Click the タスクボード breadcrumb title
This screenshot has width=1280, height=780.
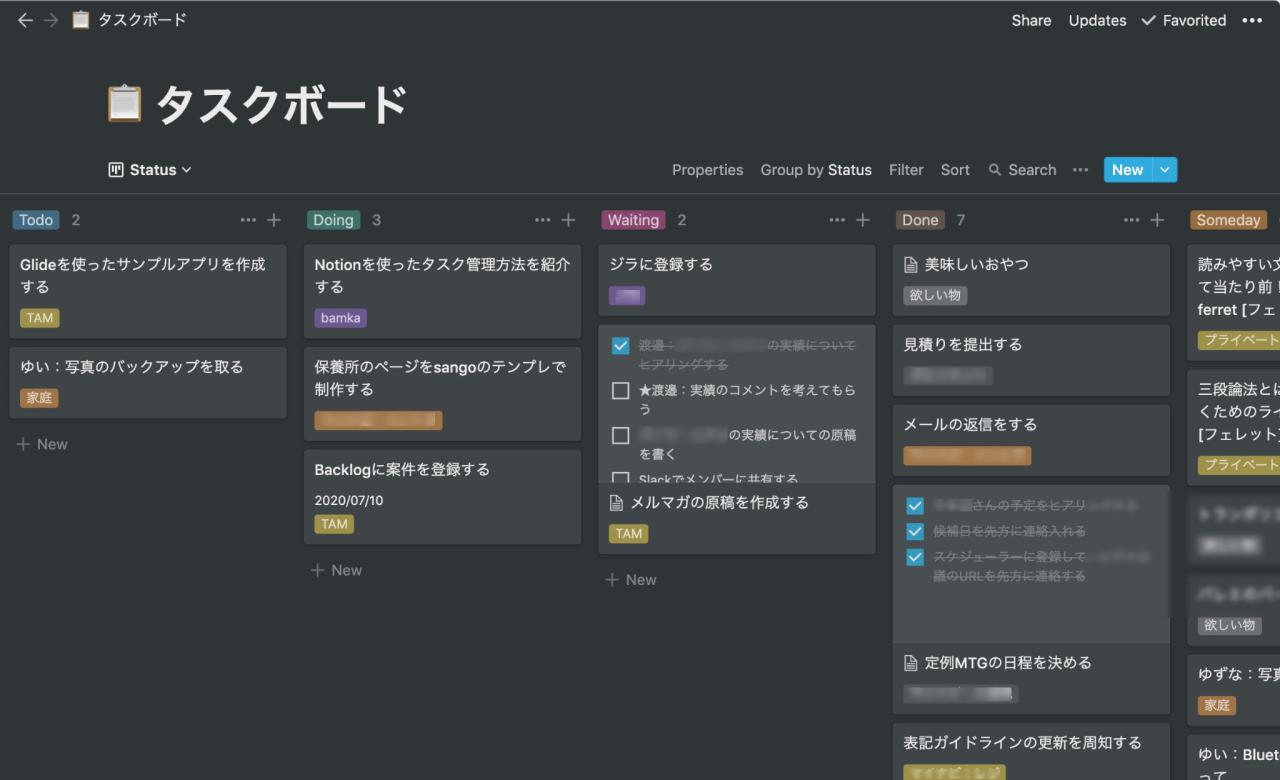point(142,20)
